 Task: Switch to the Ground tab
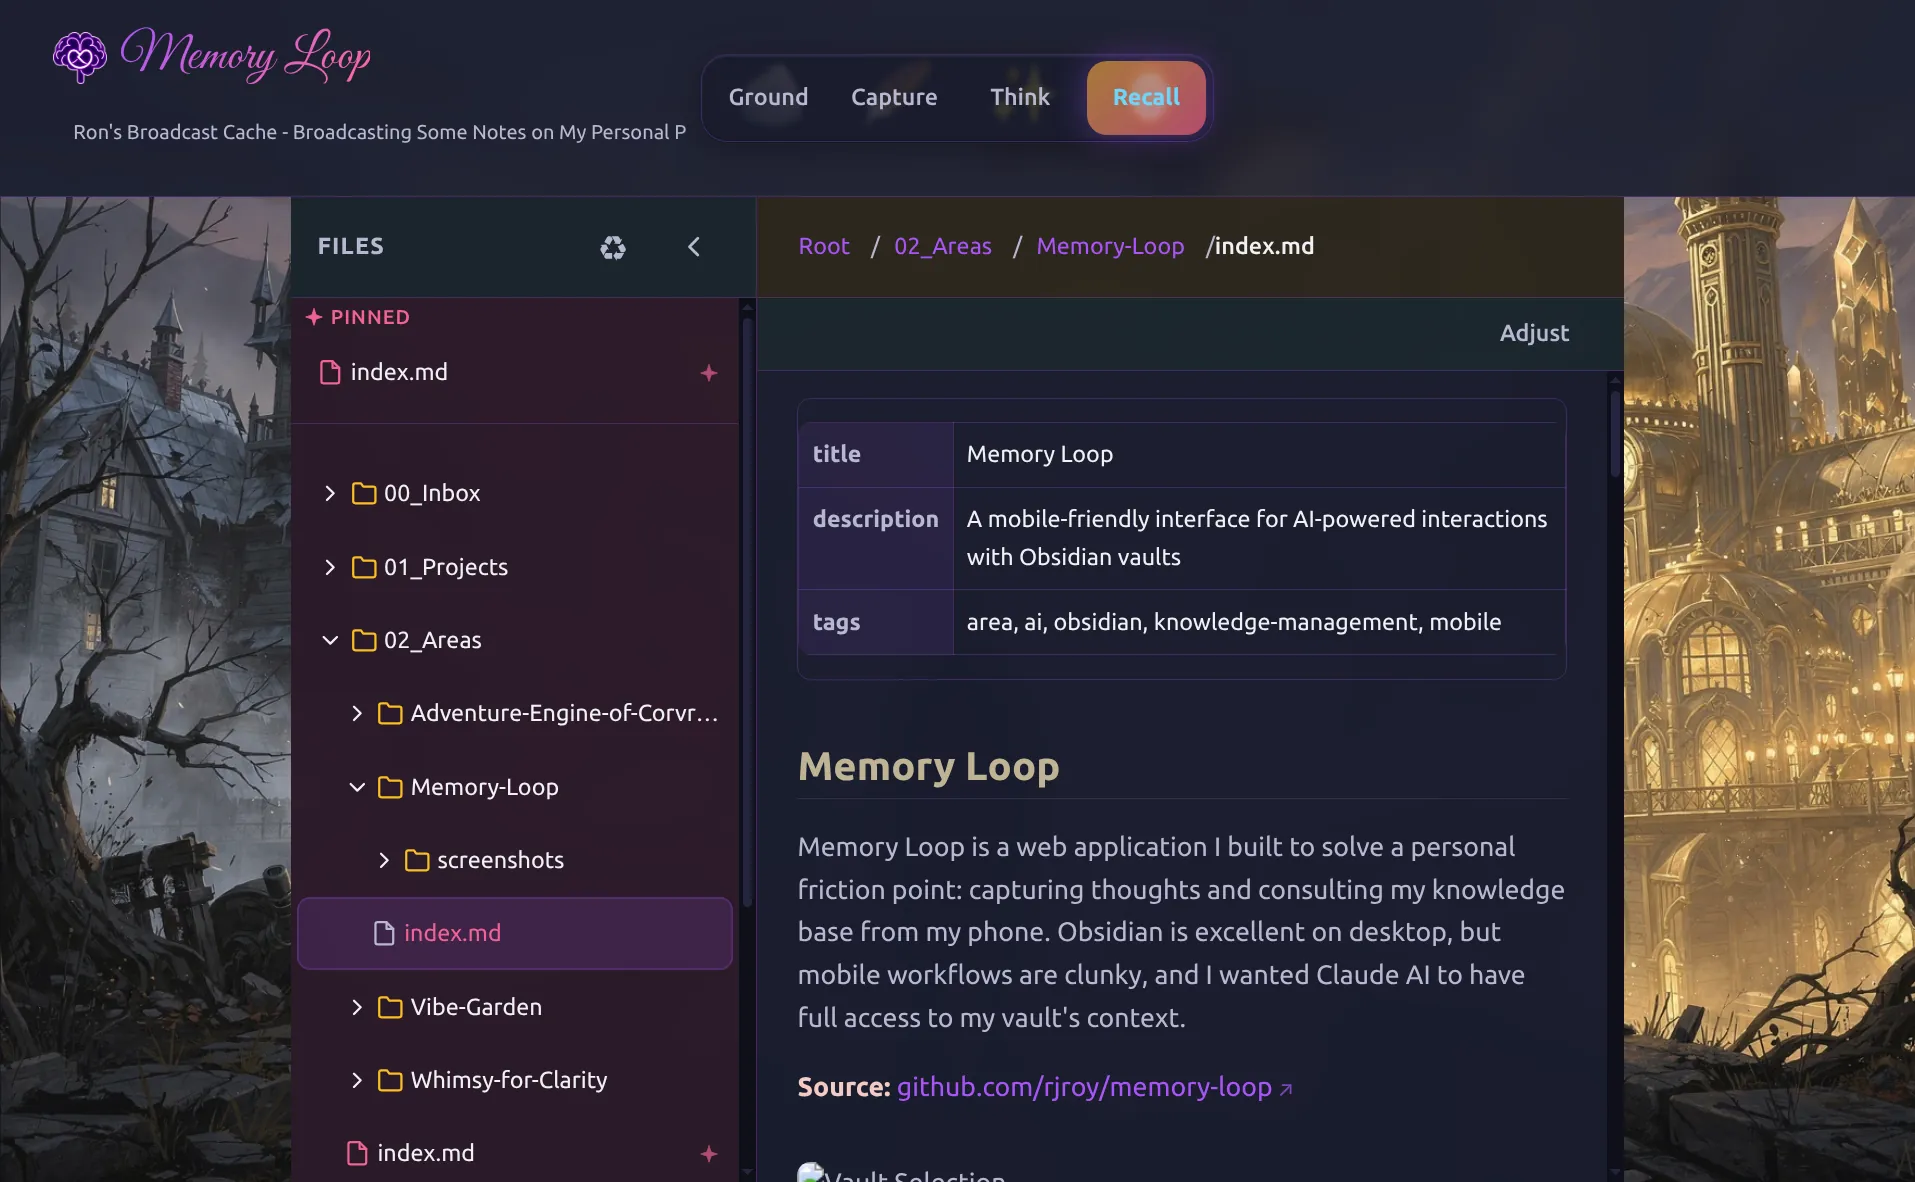pyautogui.click(x=768, y=97)
